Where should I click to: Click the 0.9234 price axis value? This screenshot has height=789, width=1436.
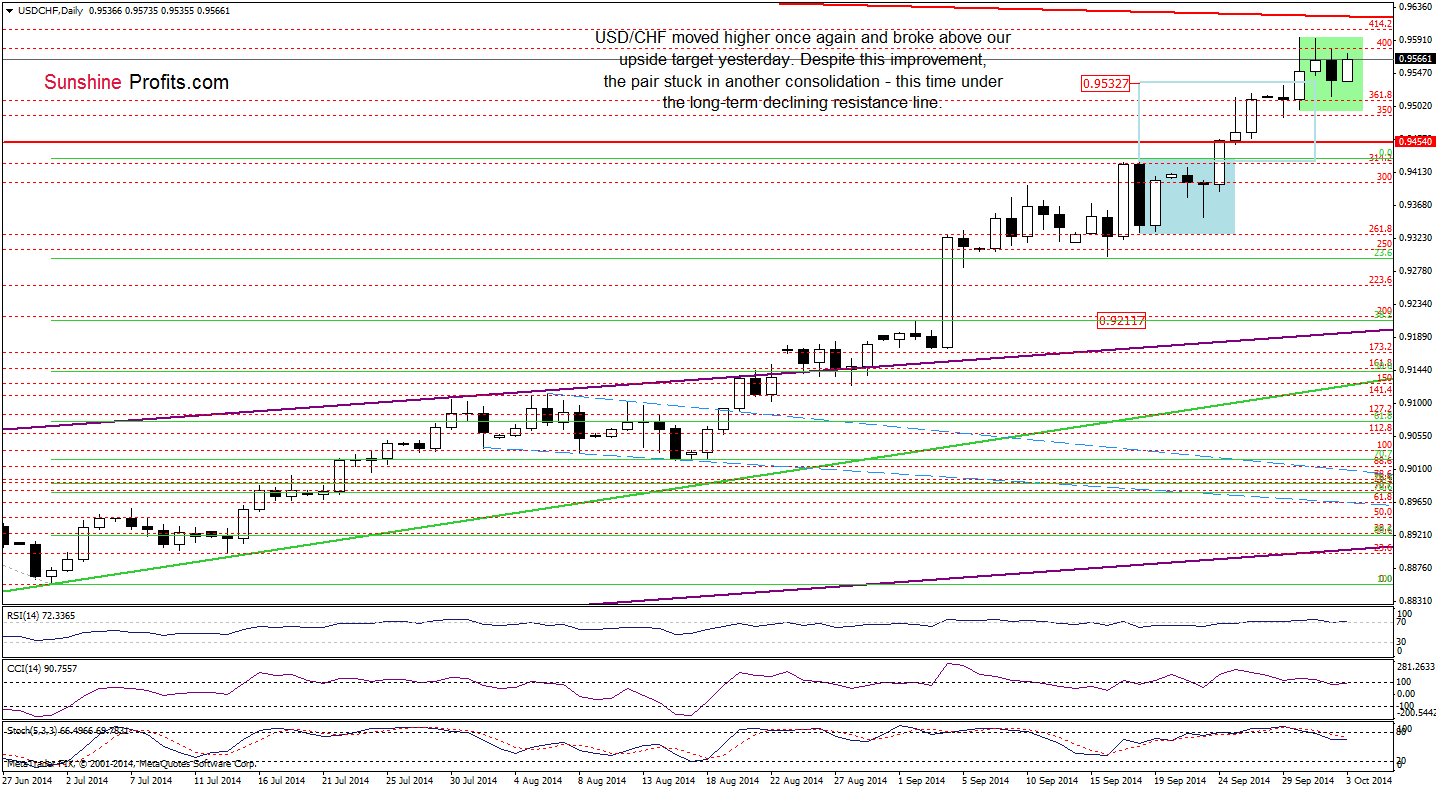(1413, 304)
